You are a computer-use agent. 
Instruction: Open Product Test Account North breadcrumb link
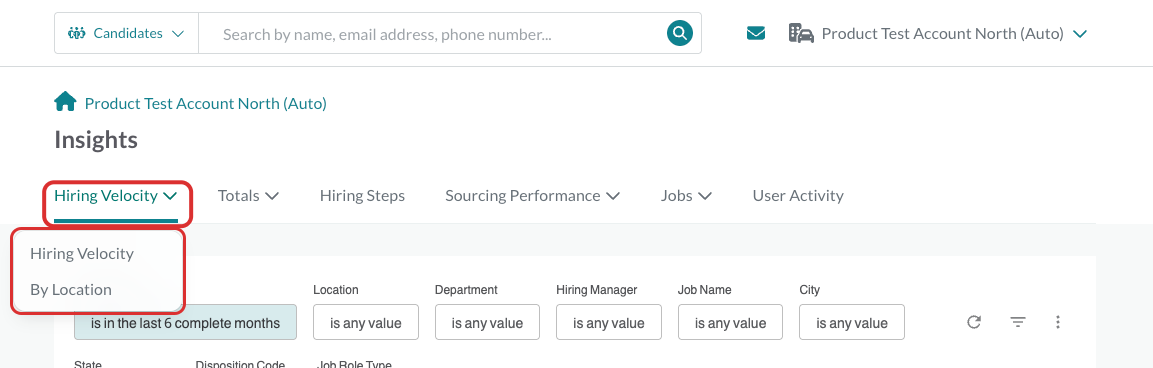[205, 103]
